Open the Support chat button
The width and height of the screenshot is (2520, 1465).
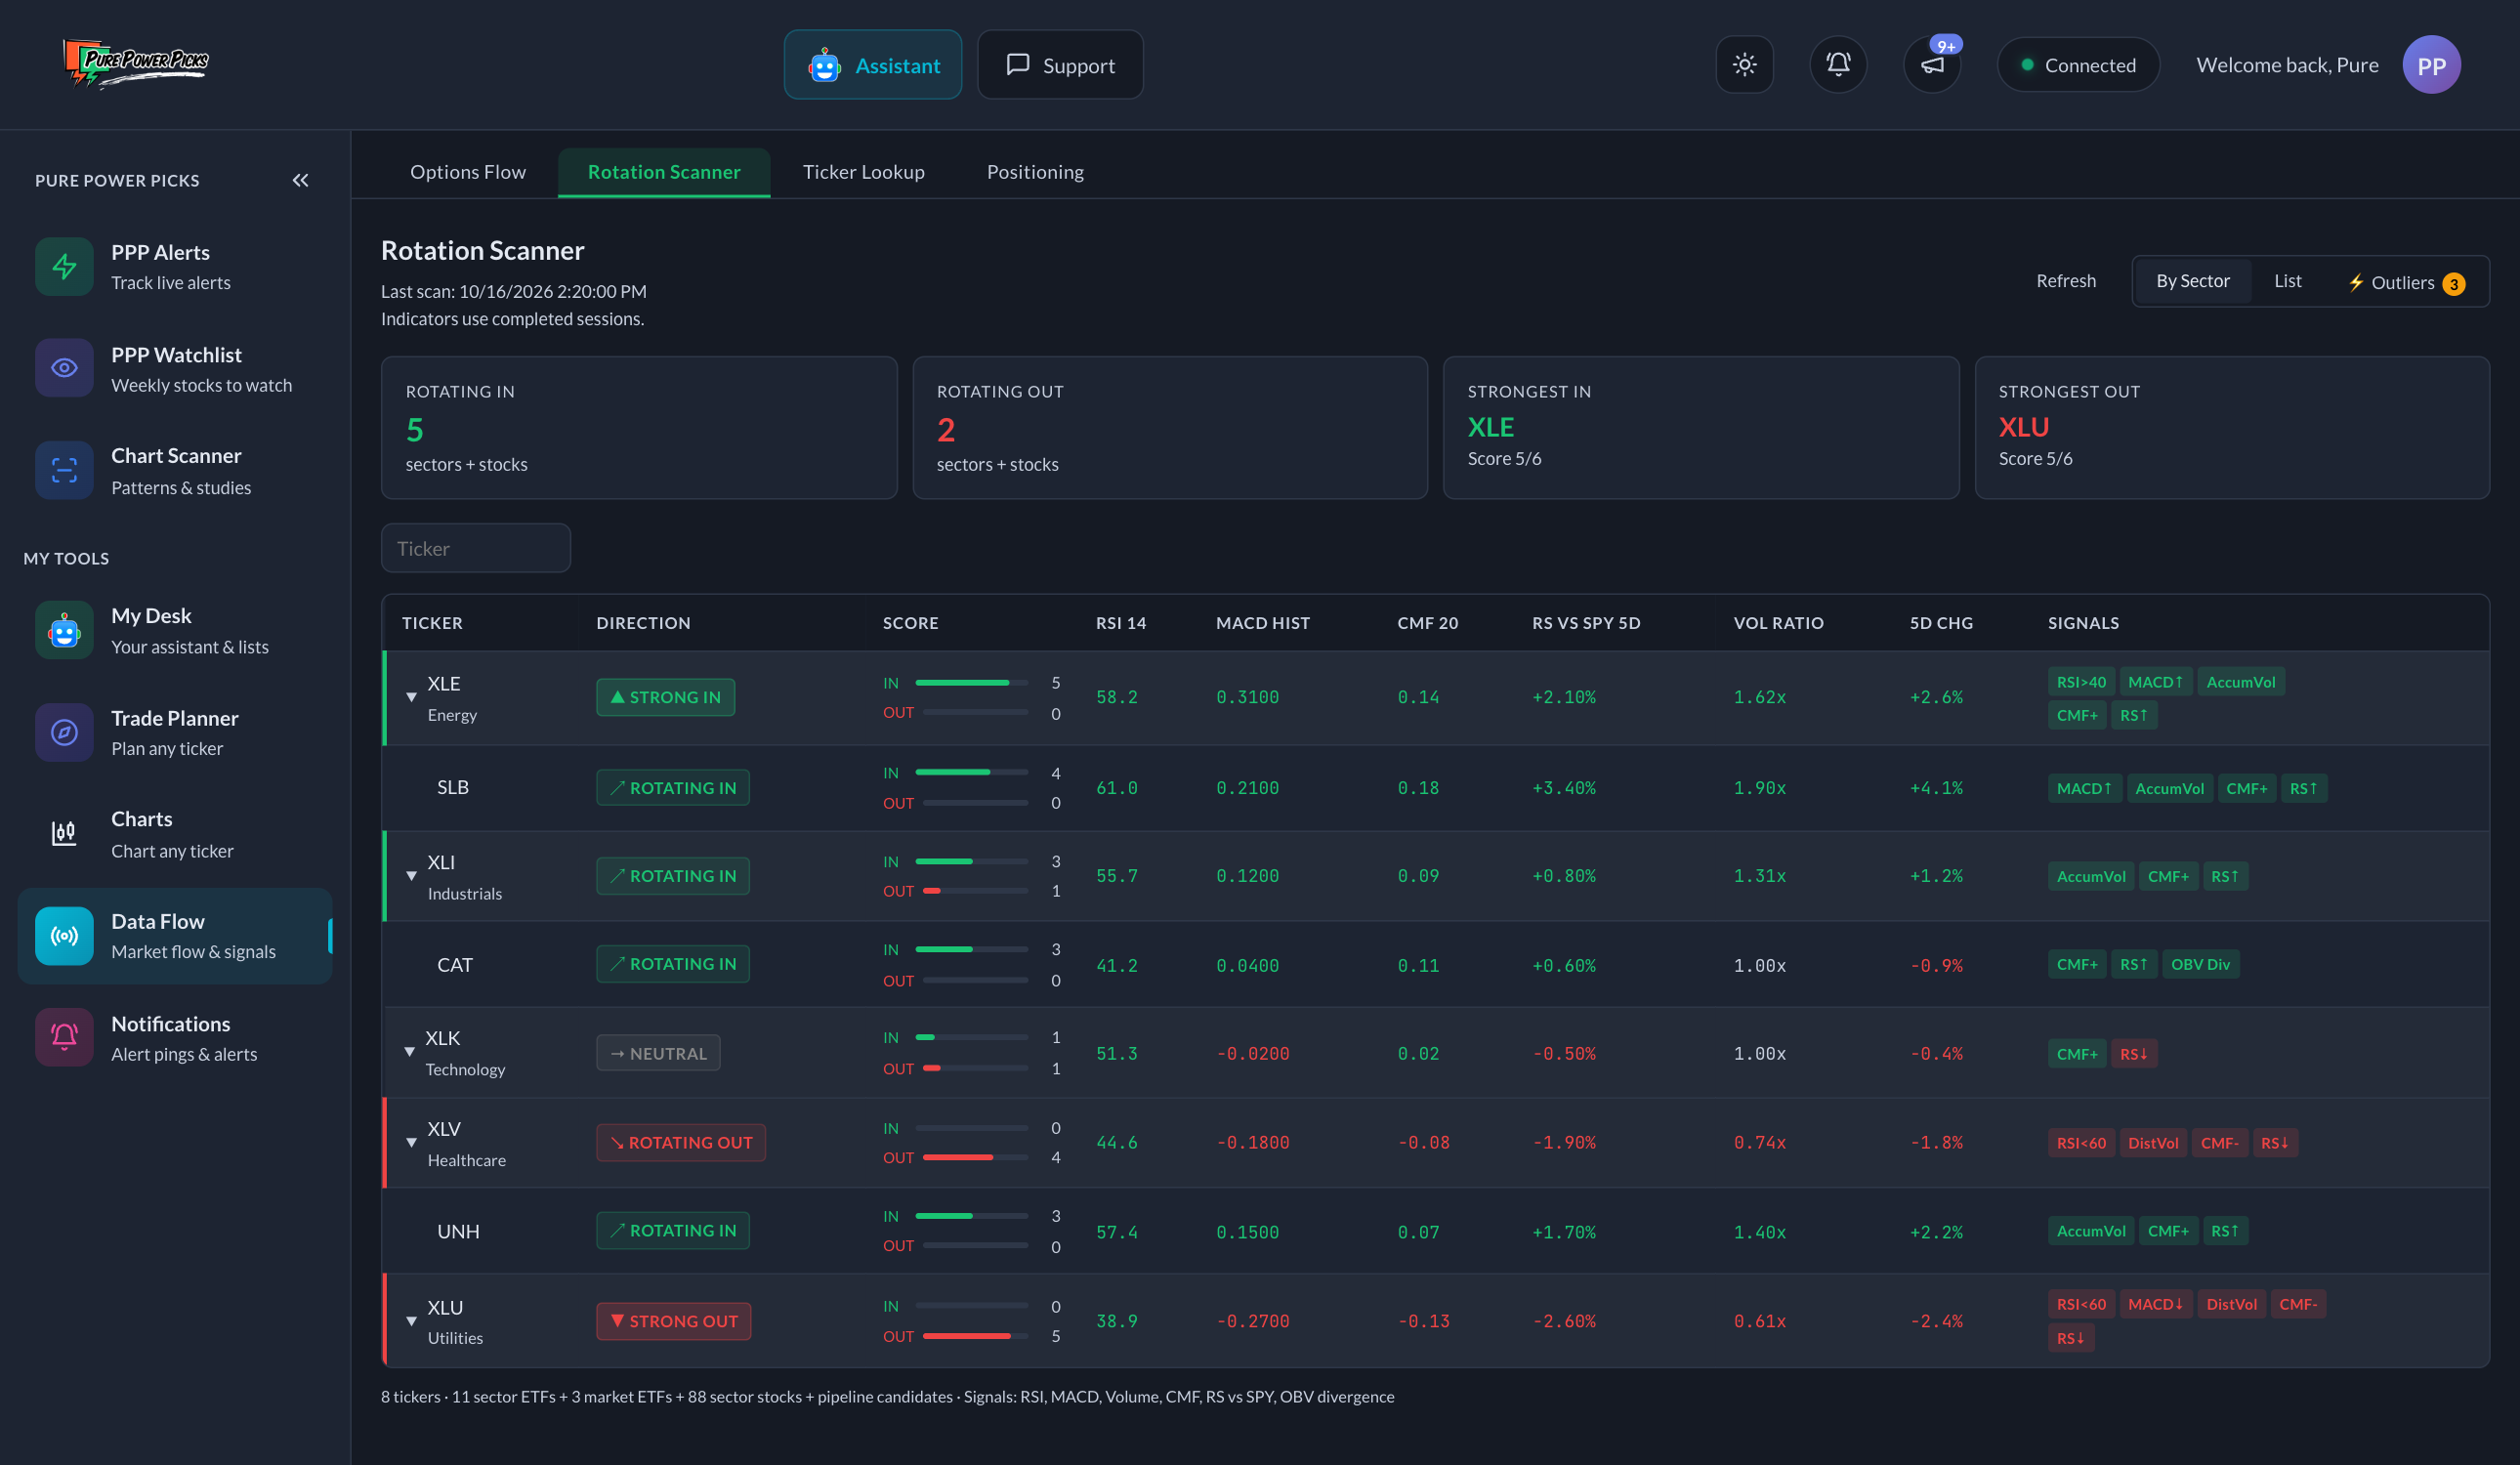pyautogui.click(x=1059, y=65)
